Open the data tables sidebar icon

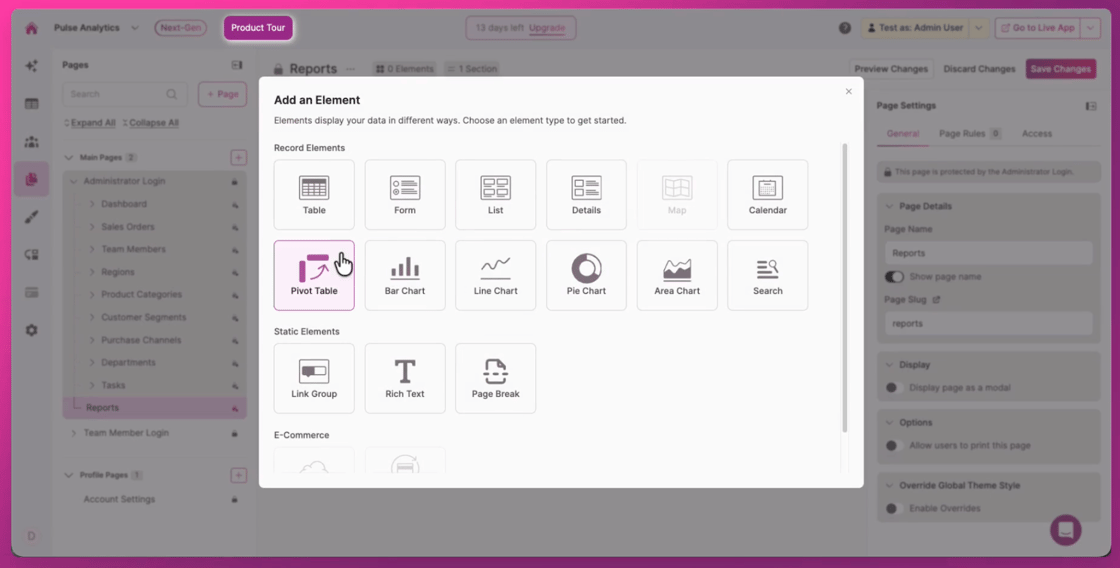[31, 104]
